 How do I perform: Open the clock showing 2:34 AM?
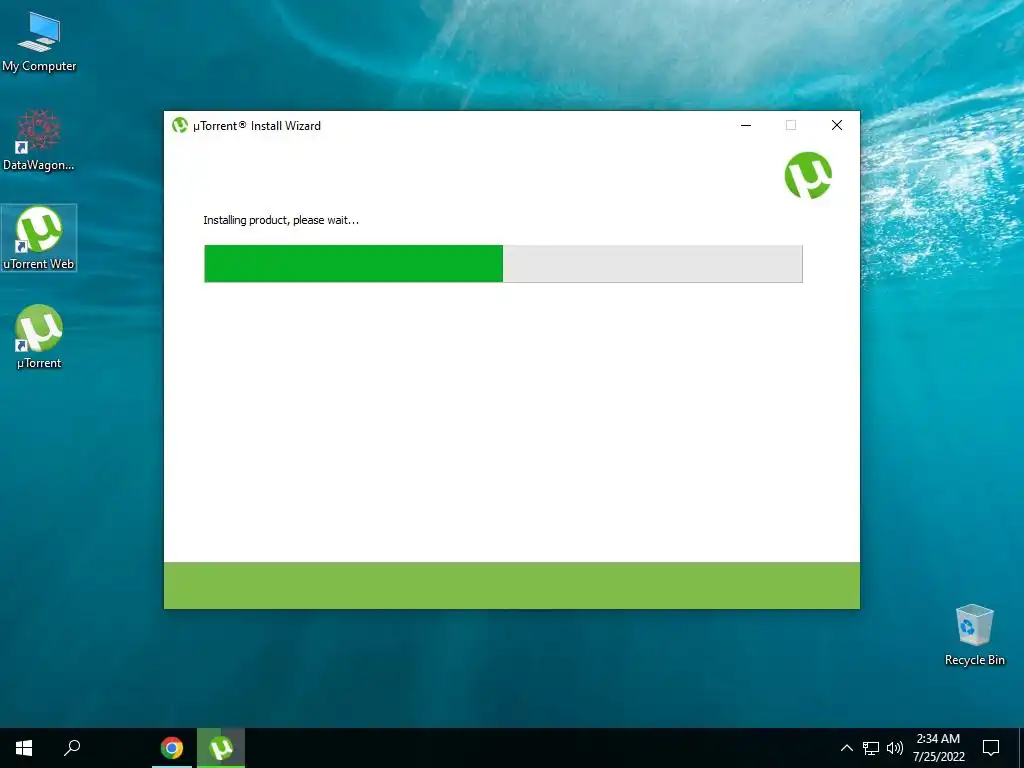[938, 748]
